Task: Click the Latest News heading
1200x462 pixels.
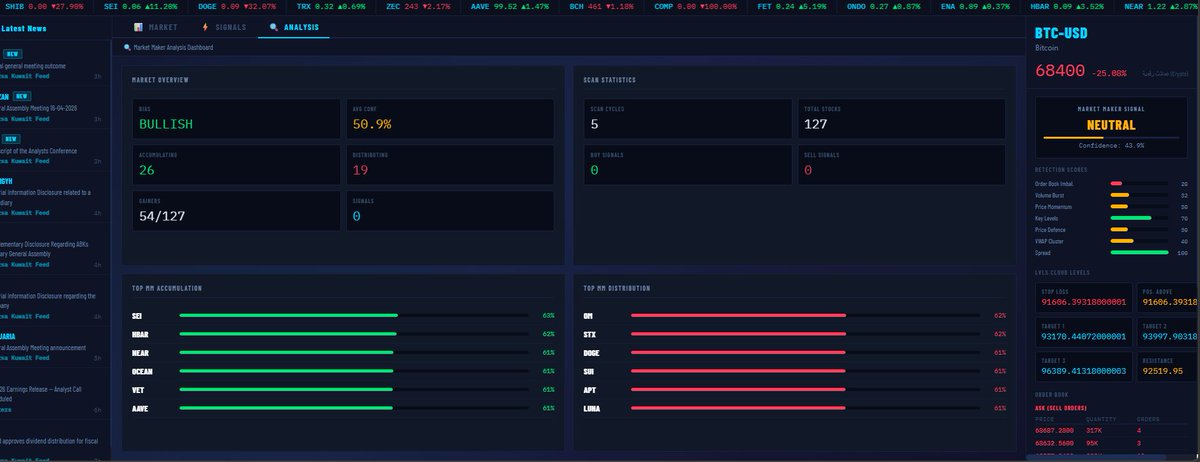Action: point(23,28)
